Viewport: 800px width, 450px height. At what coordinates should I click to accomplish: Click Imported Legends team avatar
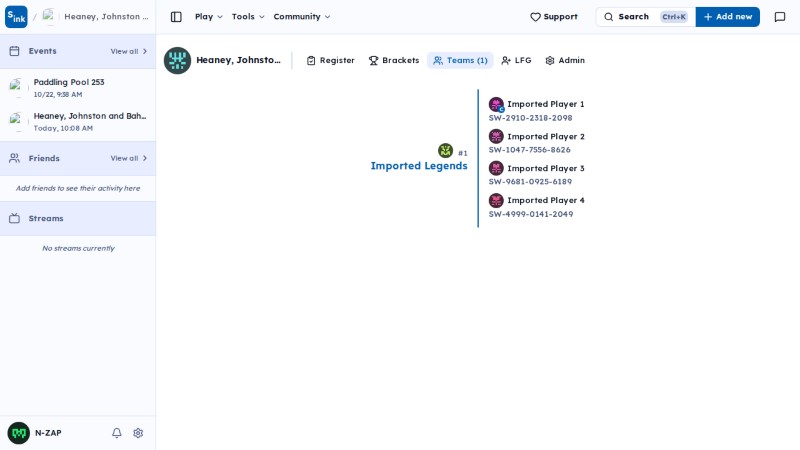pyautogui.click(x=445, y=151)
